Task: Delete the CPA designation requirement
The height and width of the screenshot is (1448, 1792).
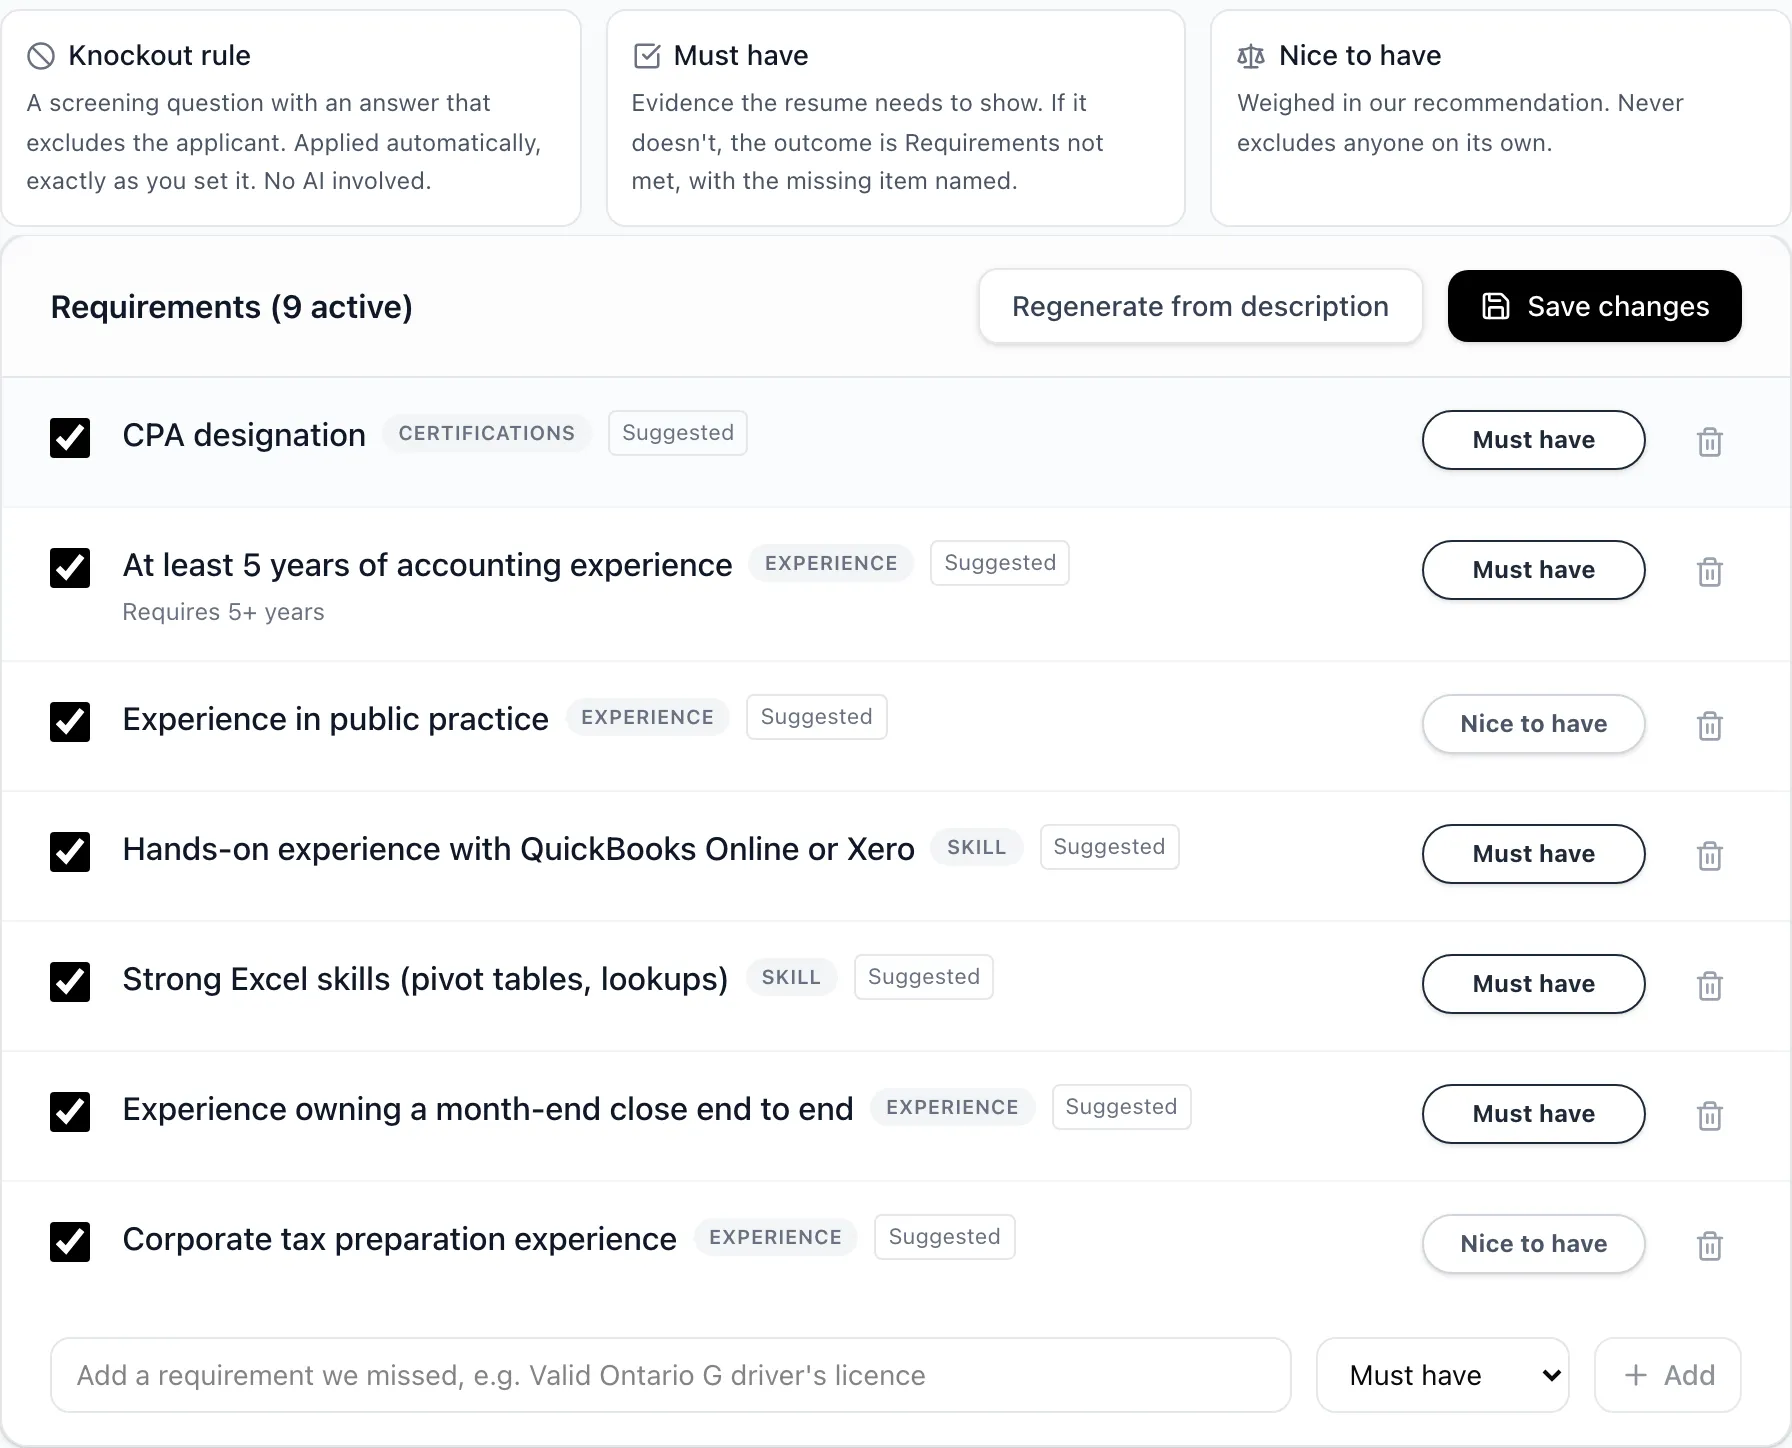Action: 1709,441
